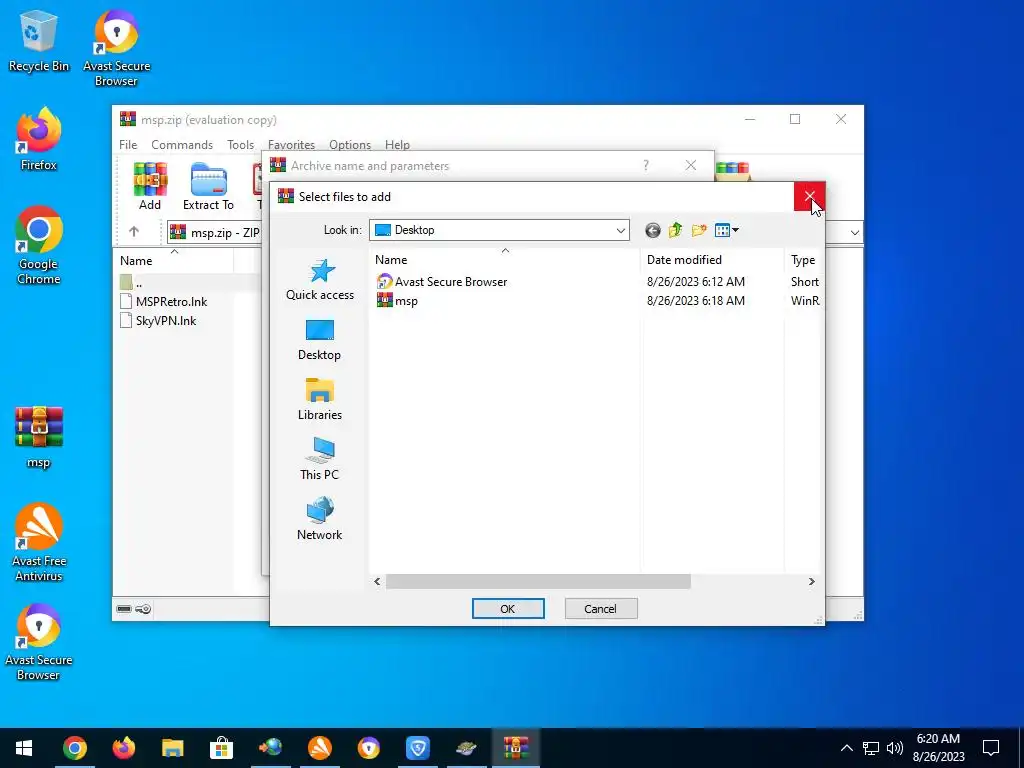Viewport: 1024px width, 768px height.
Task: Open the Help menu in WinRAR
Action: click(x=397, y=144)
